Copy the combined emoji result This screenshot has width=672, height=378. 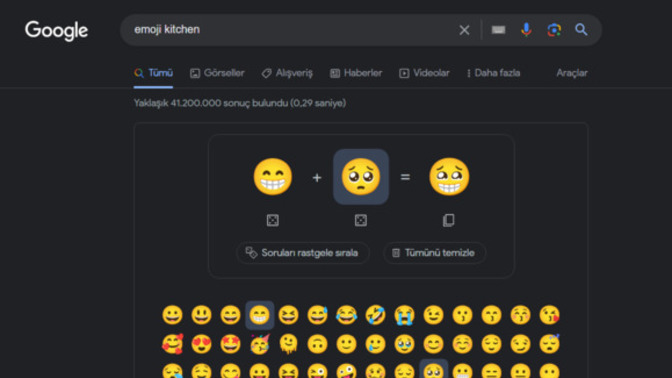click(x=448, y=220)
